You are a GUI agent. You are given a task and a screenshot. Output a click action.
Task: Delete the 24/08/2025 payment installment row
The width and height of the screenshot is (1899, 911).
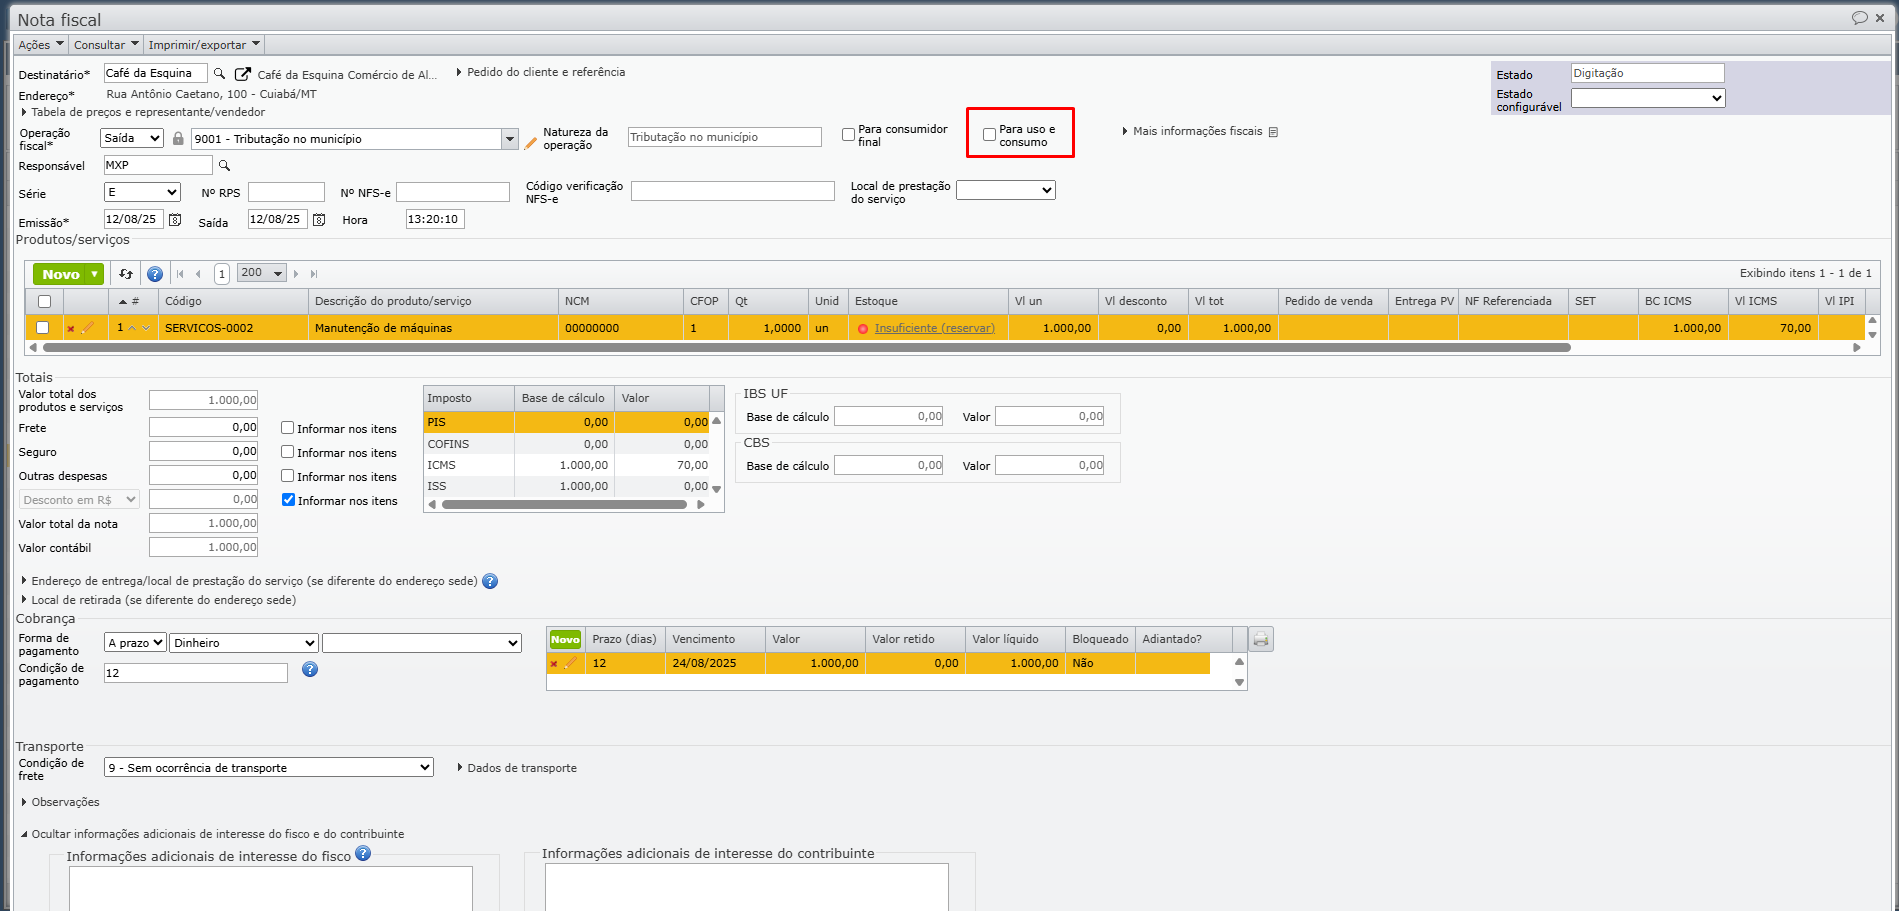(554, 663)
